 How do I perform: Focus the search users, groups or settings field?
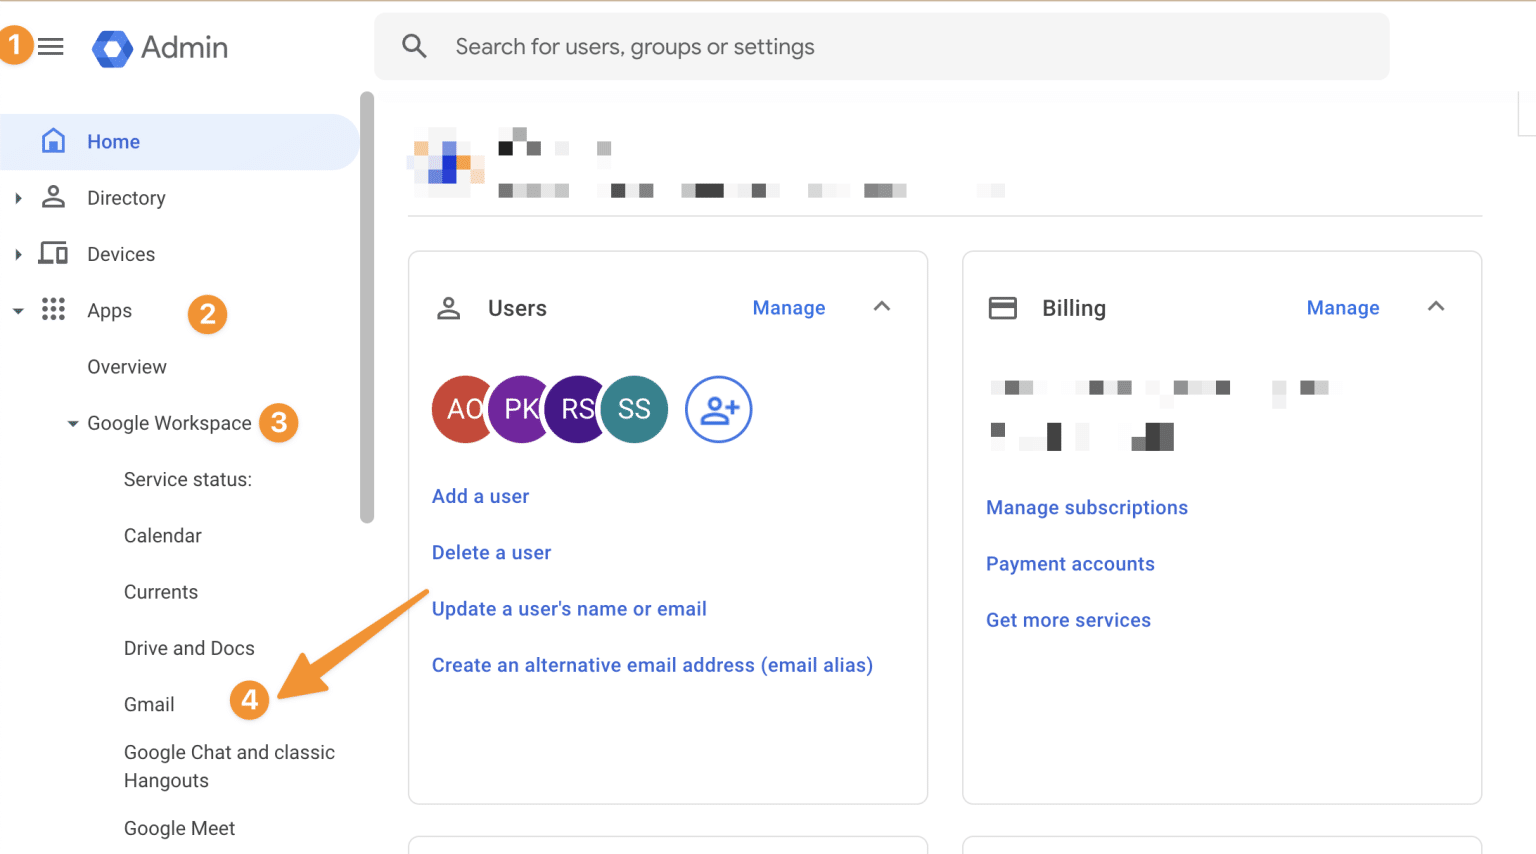point(882,47)
